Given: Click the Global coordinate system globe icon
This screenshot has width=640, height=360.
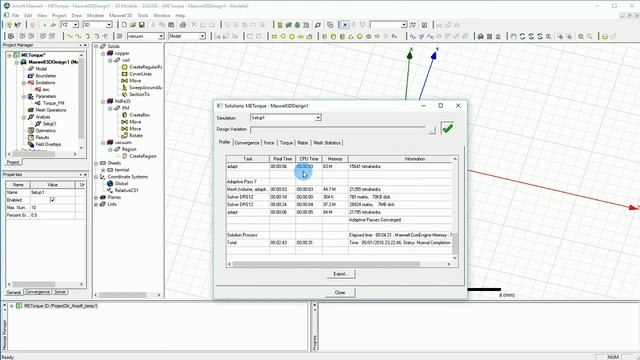Looking at the screenshot, I should click(110, 184).
